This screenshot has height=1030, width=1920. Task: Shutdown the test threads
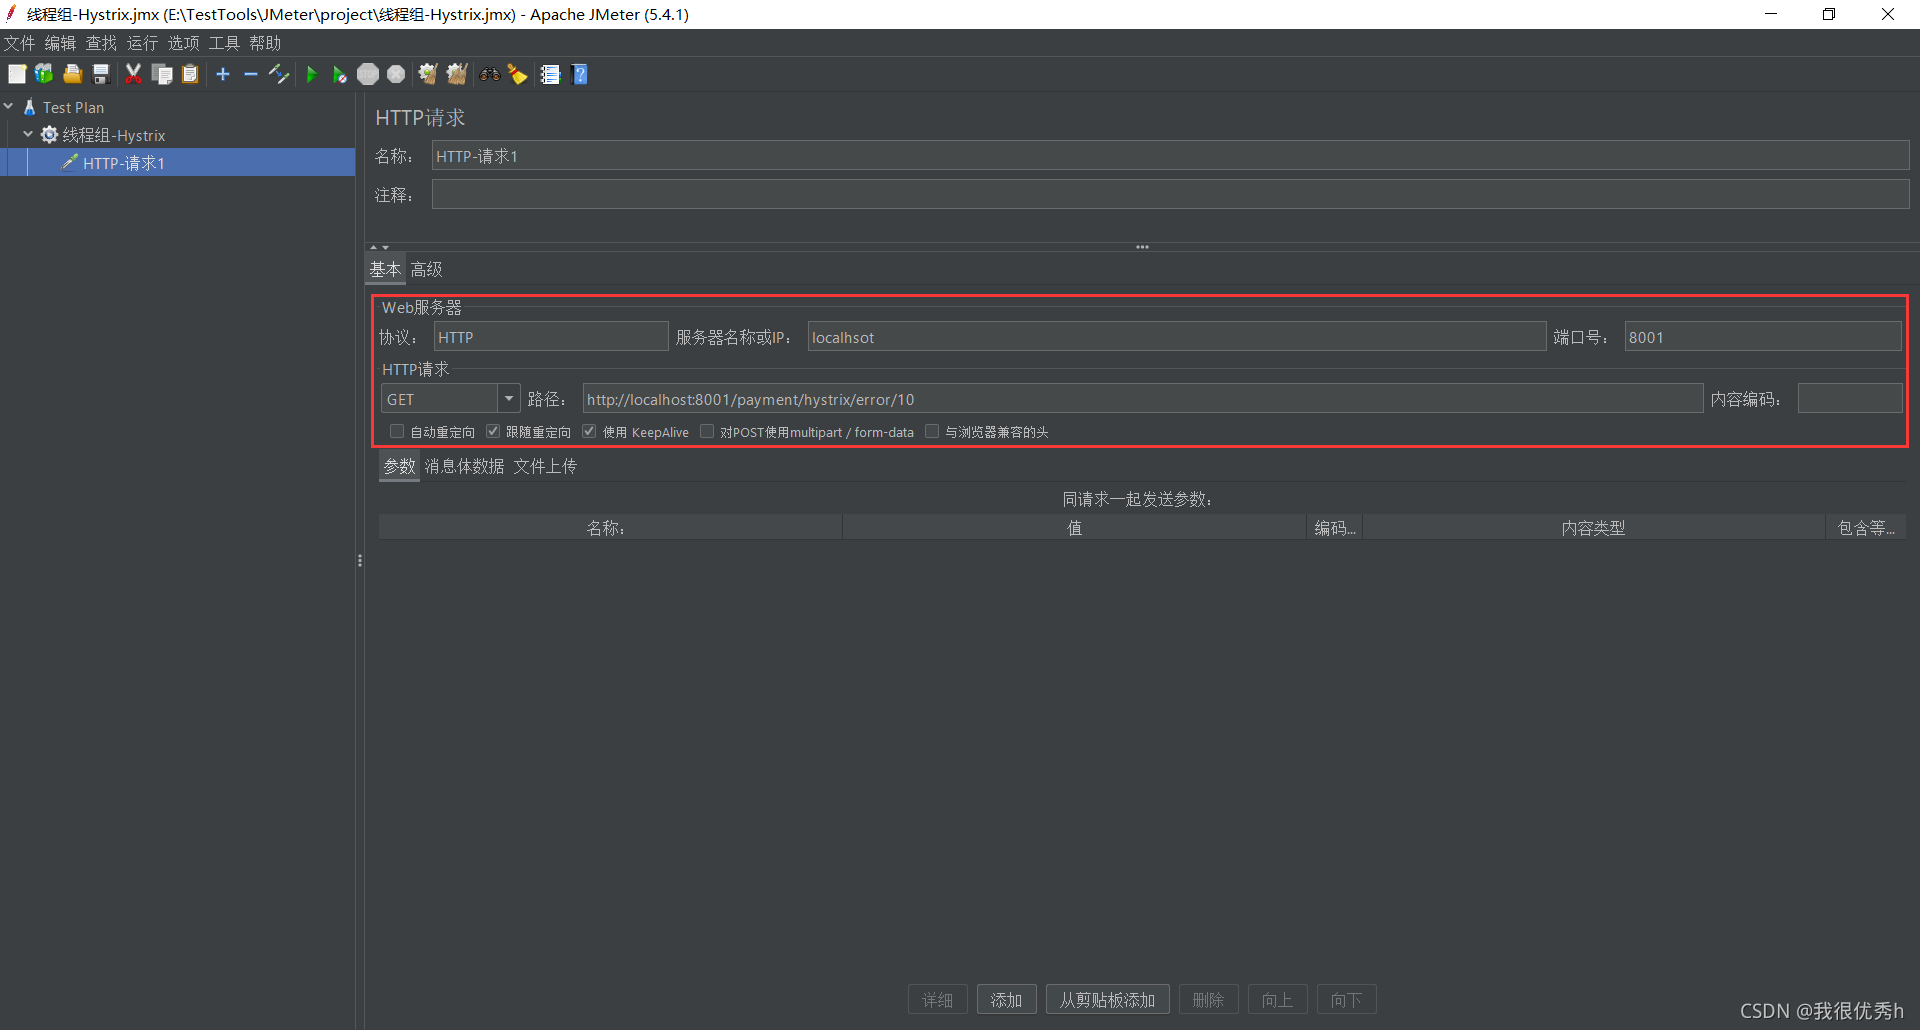pos(396,74)
